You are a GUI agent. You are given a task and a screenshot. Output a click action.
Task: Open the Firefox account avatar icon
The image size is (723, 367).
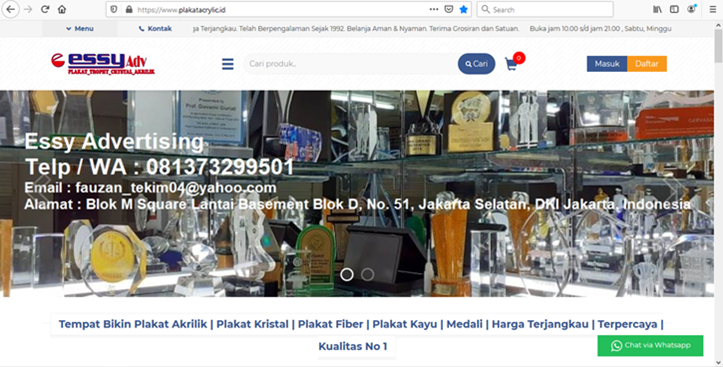[691, 9]
